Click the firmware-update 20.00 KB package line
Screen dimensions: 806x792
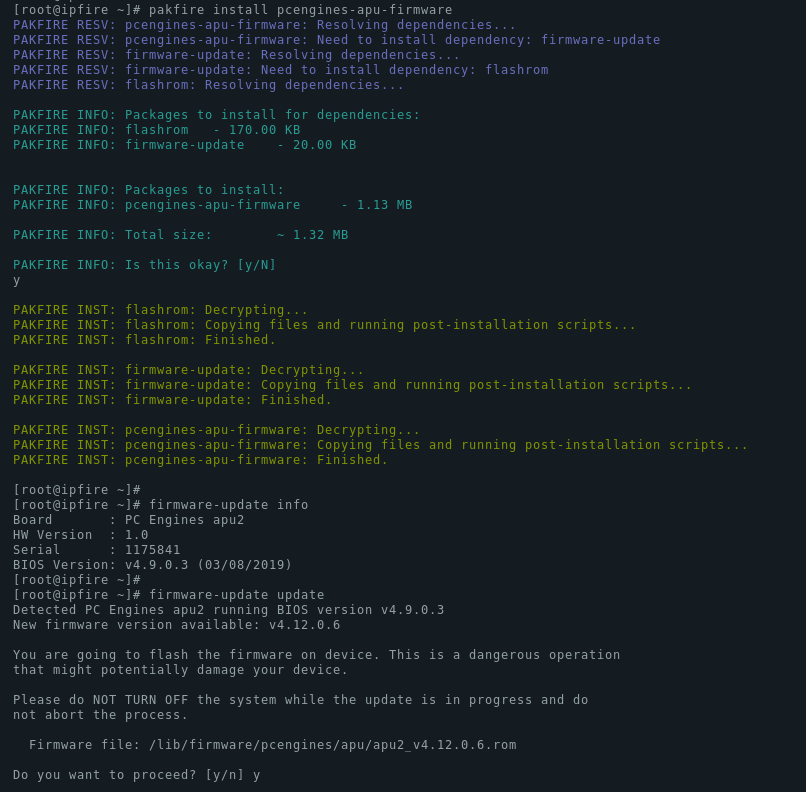(185, 145)
